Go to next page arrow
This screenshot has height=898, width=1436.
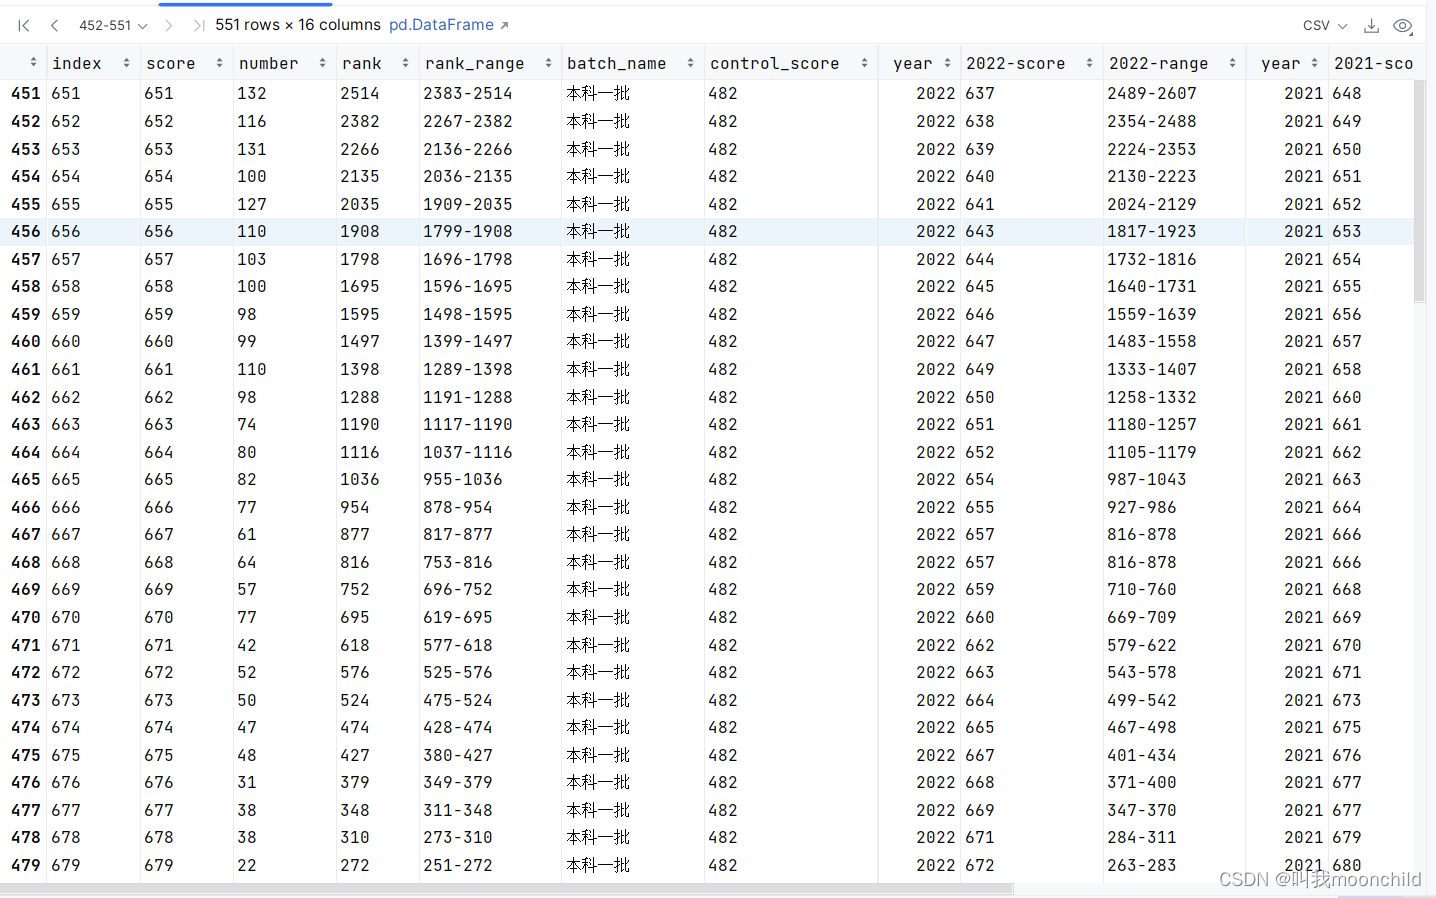click(x=168, y=25)
